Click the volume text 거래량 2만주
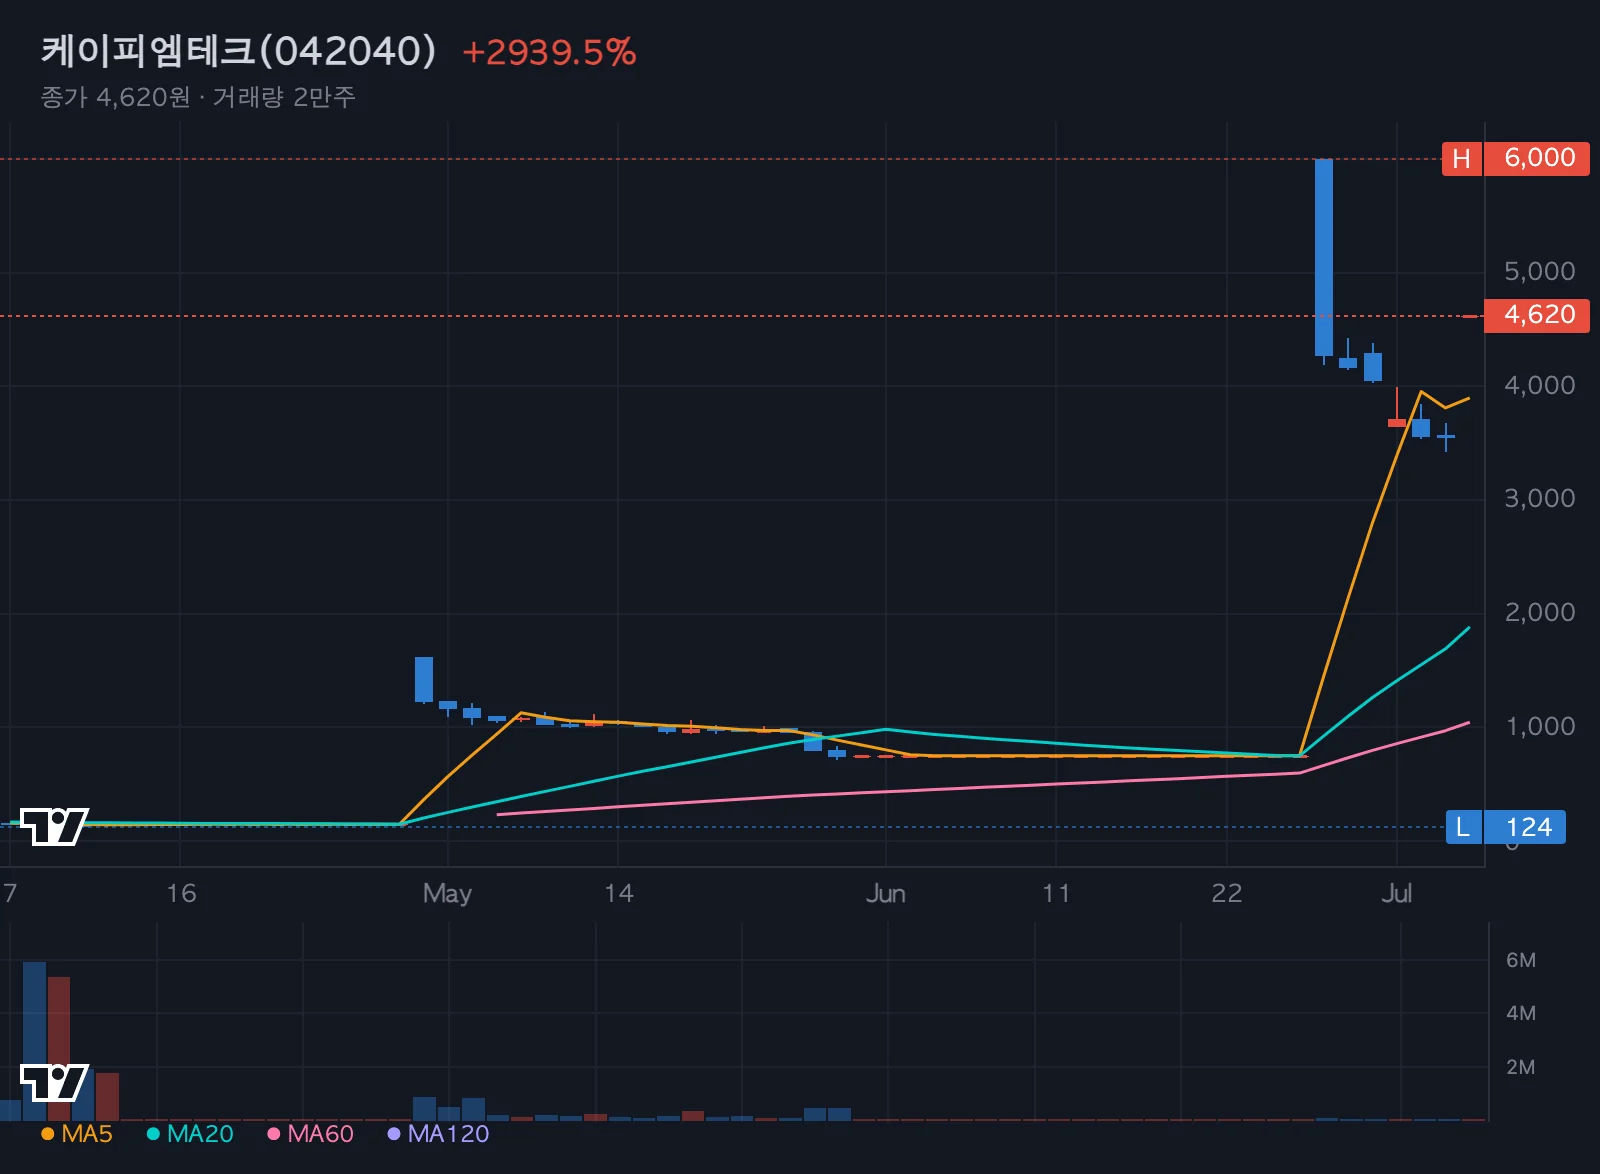Image resolution: width=1600 pixels, height=1174 pixels. pos(284,97)
